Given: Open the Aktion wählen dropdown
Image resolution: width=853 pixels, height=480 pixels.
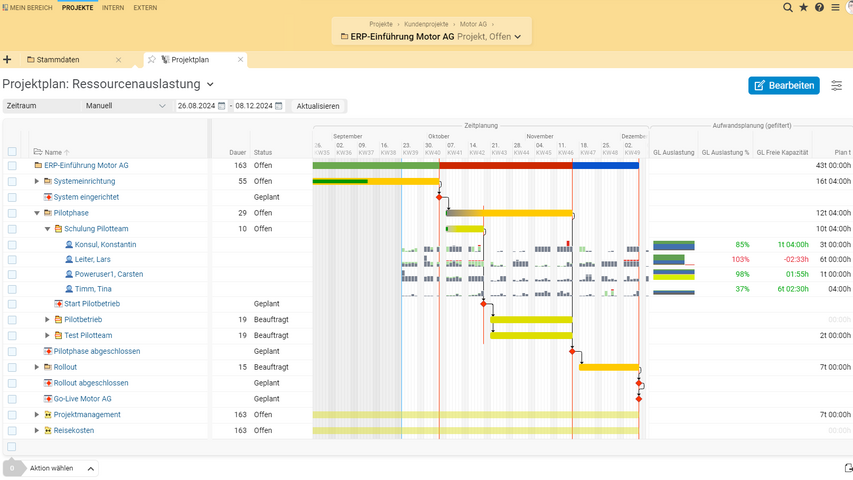Looking at the screenshot, I should point(62,468).
